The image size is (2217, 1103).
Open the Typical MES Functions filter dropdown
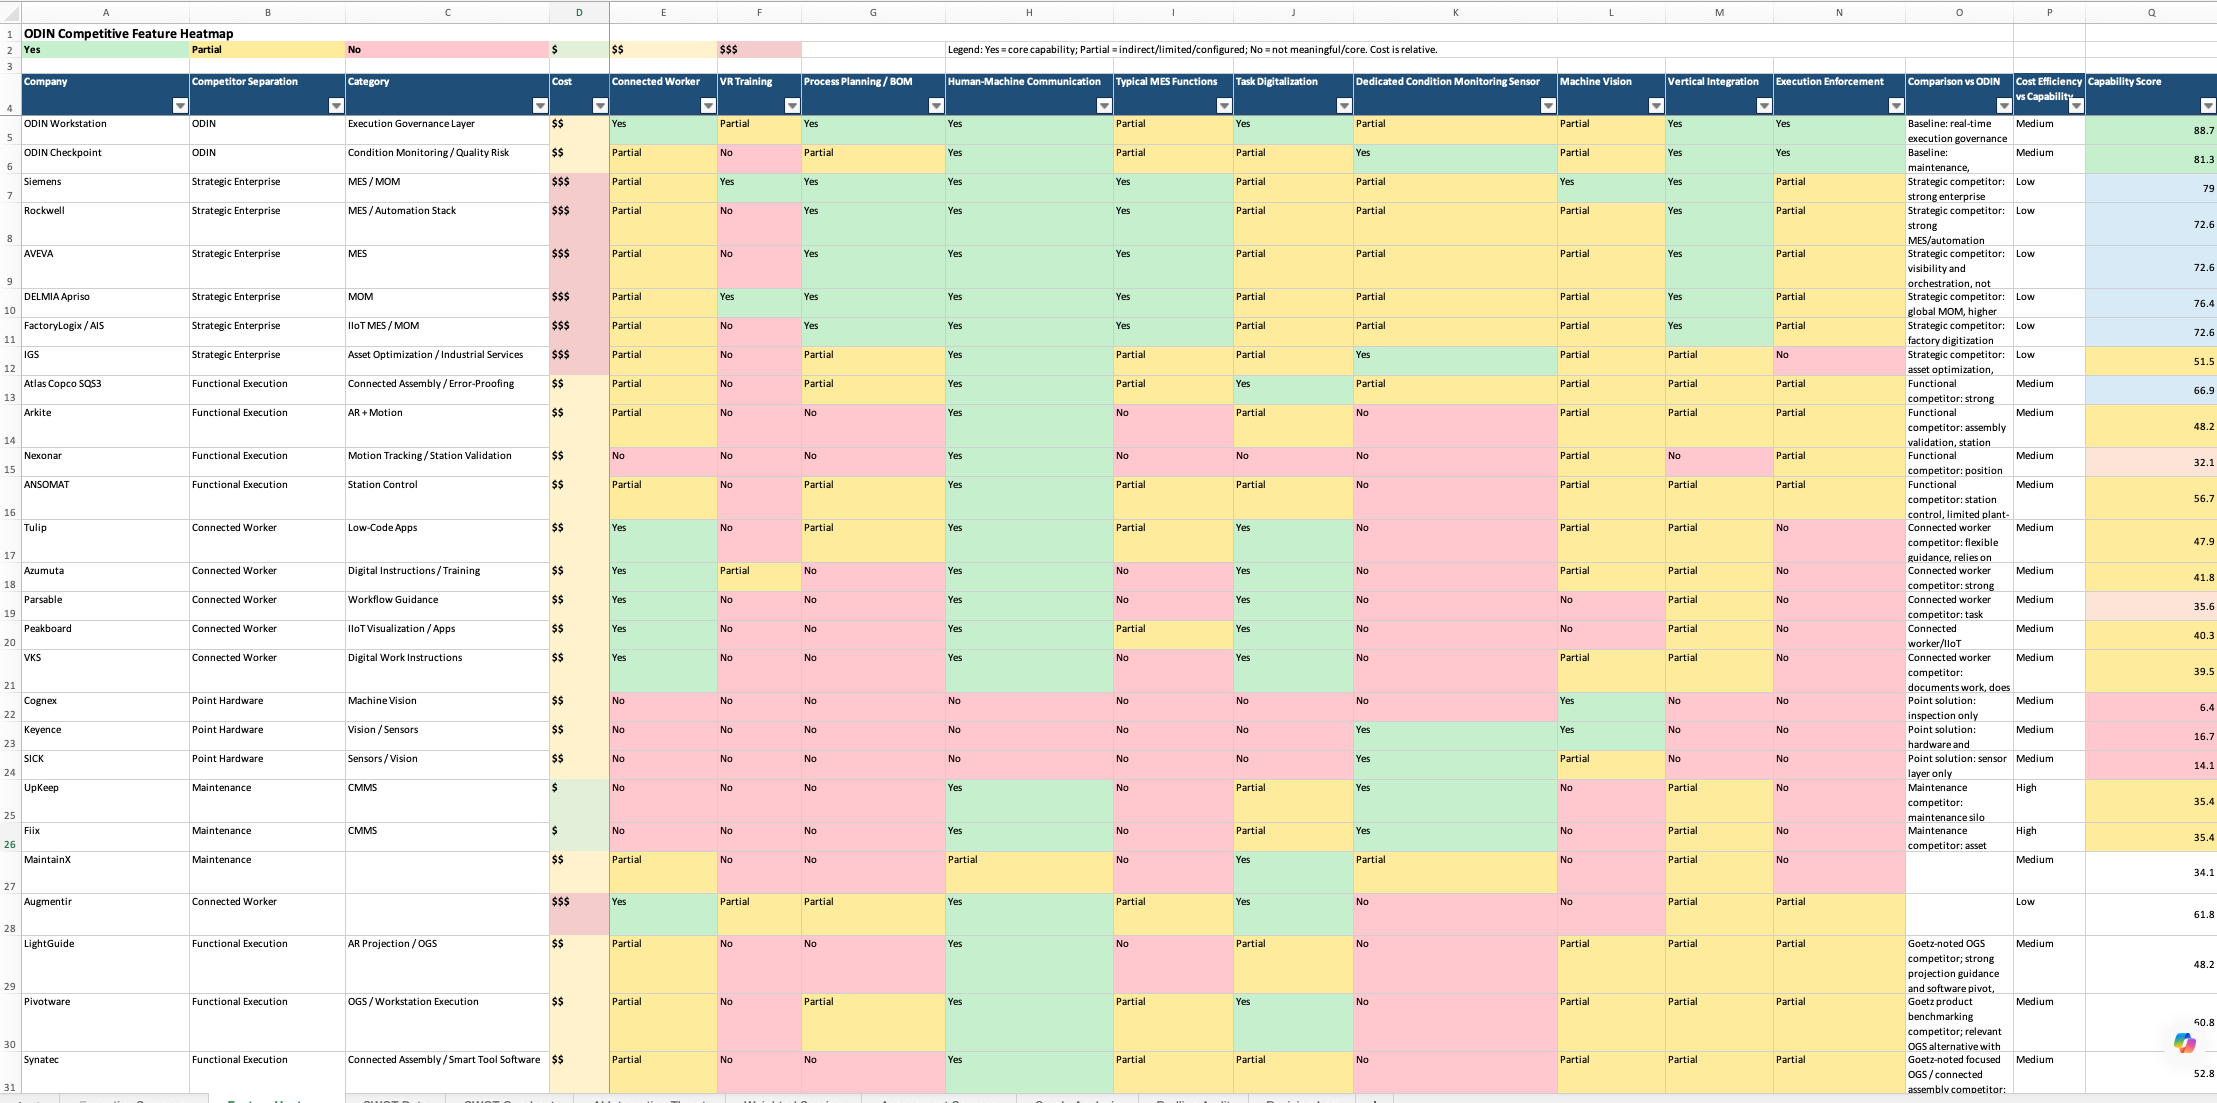[x=1224, y=106]
